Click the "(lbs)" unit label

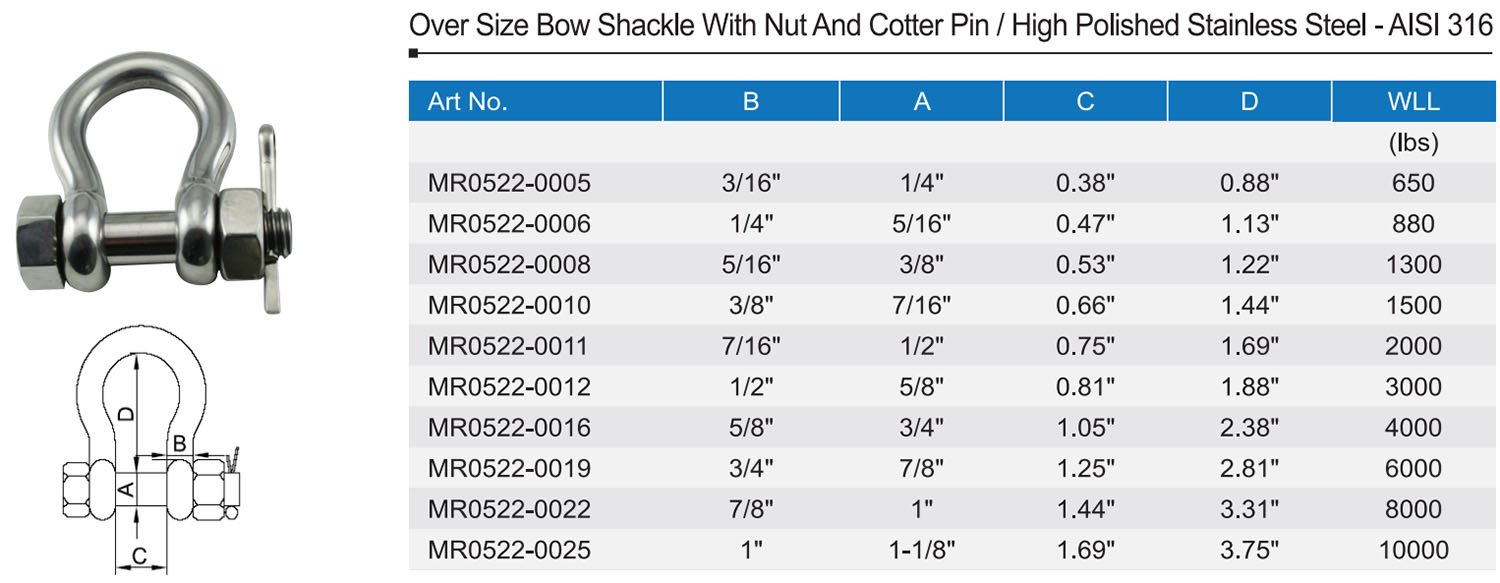click(1413, 143)
